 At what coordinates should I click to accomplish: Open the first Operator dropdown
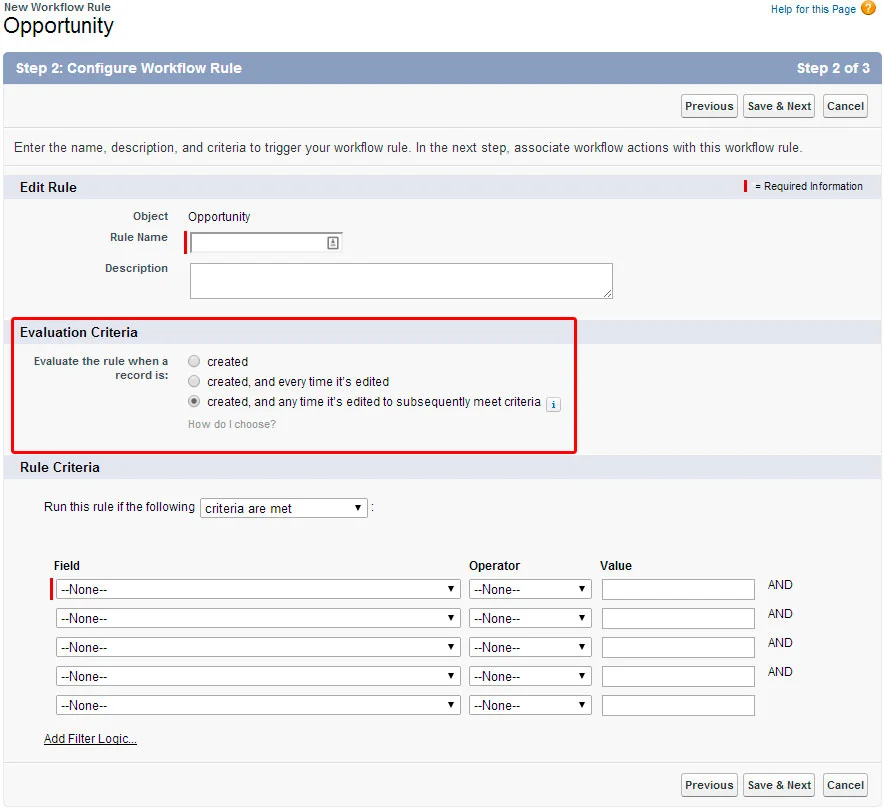(x=529, y=589)
